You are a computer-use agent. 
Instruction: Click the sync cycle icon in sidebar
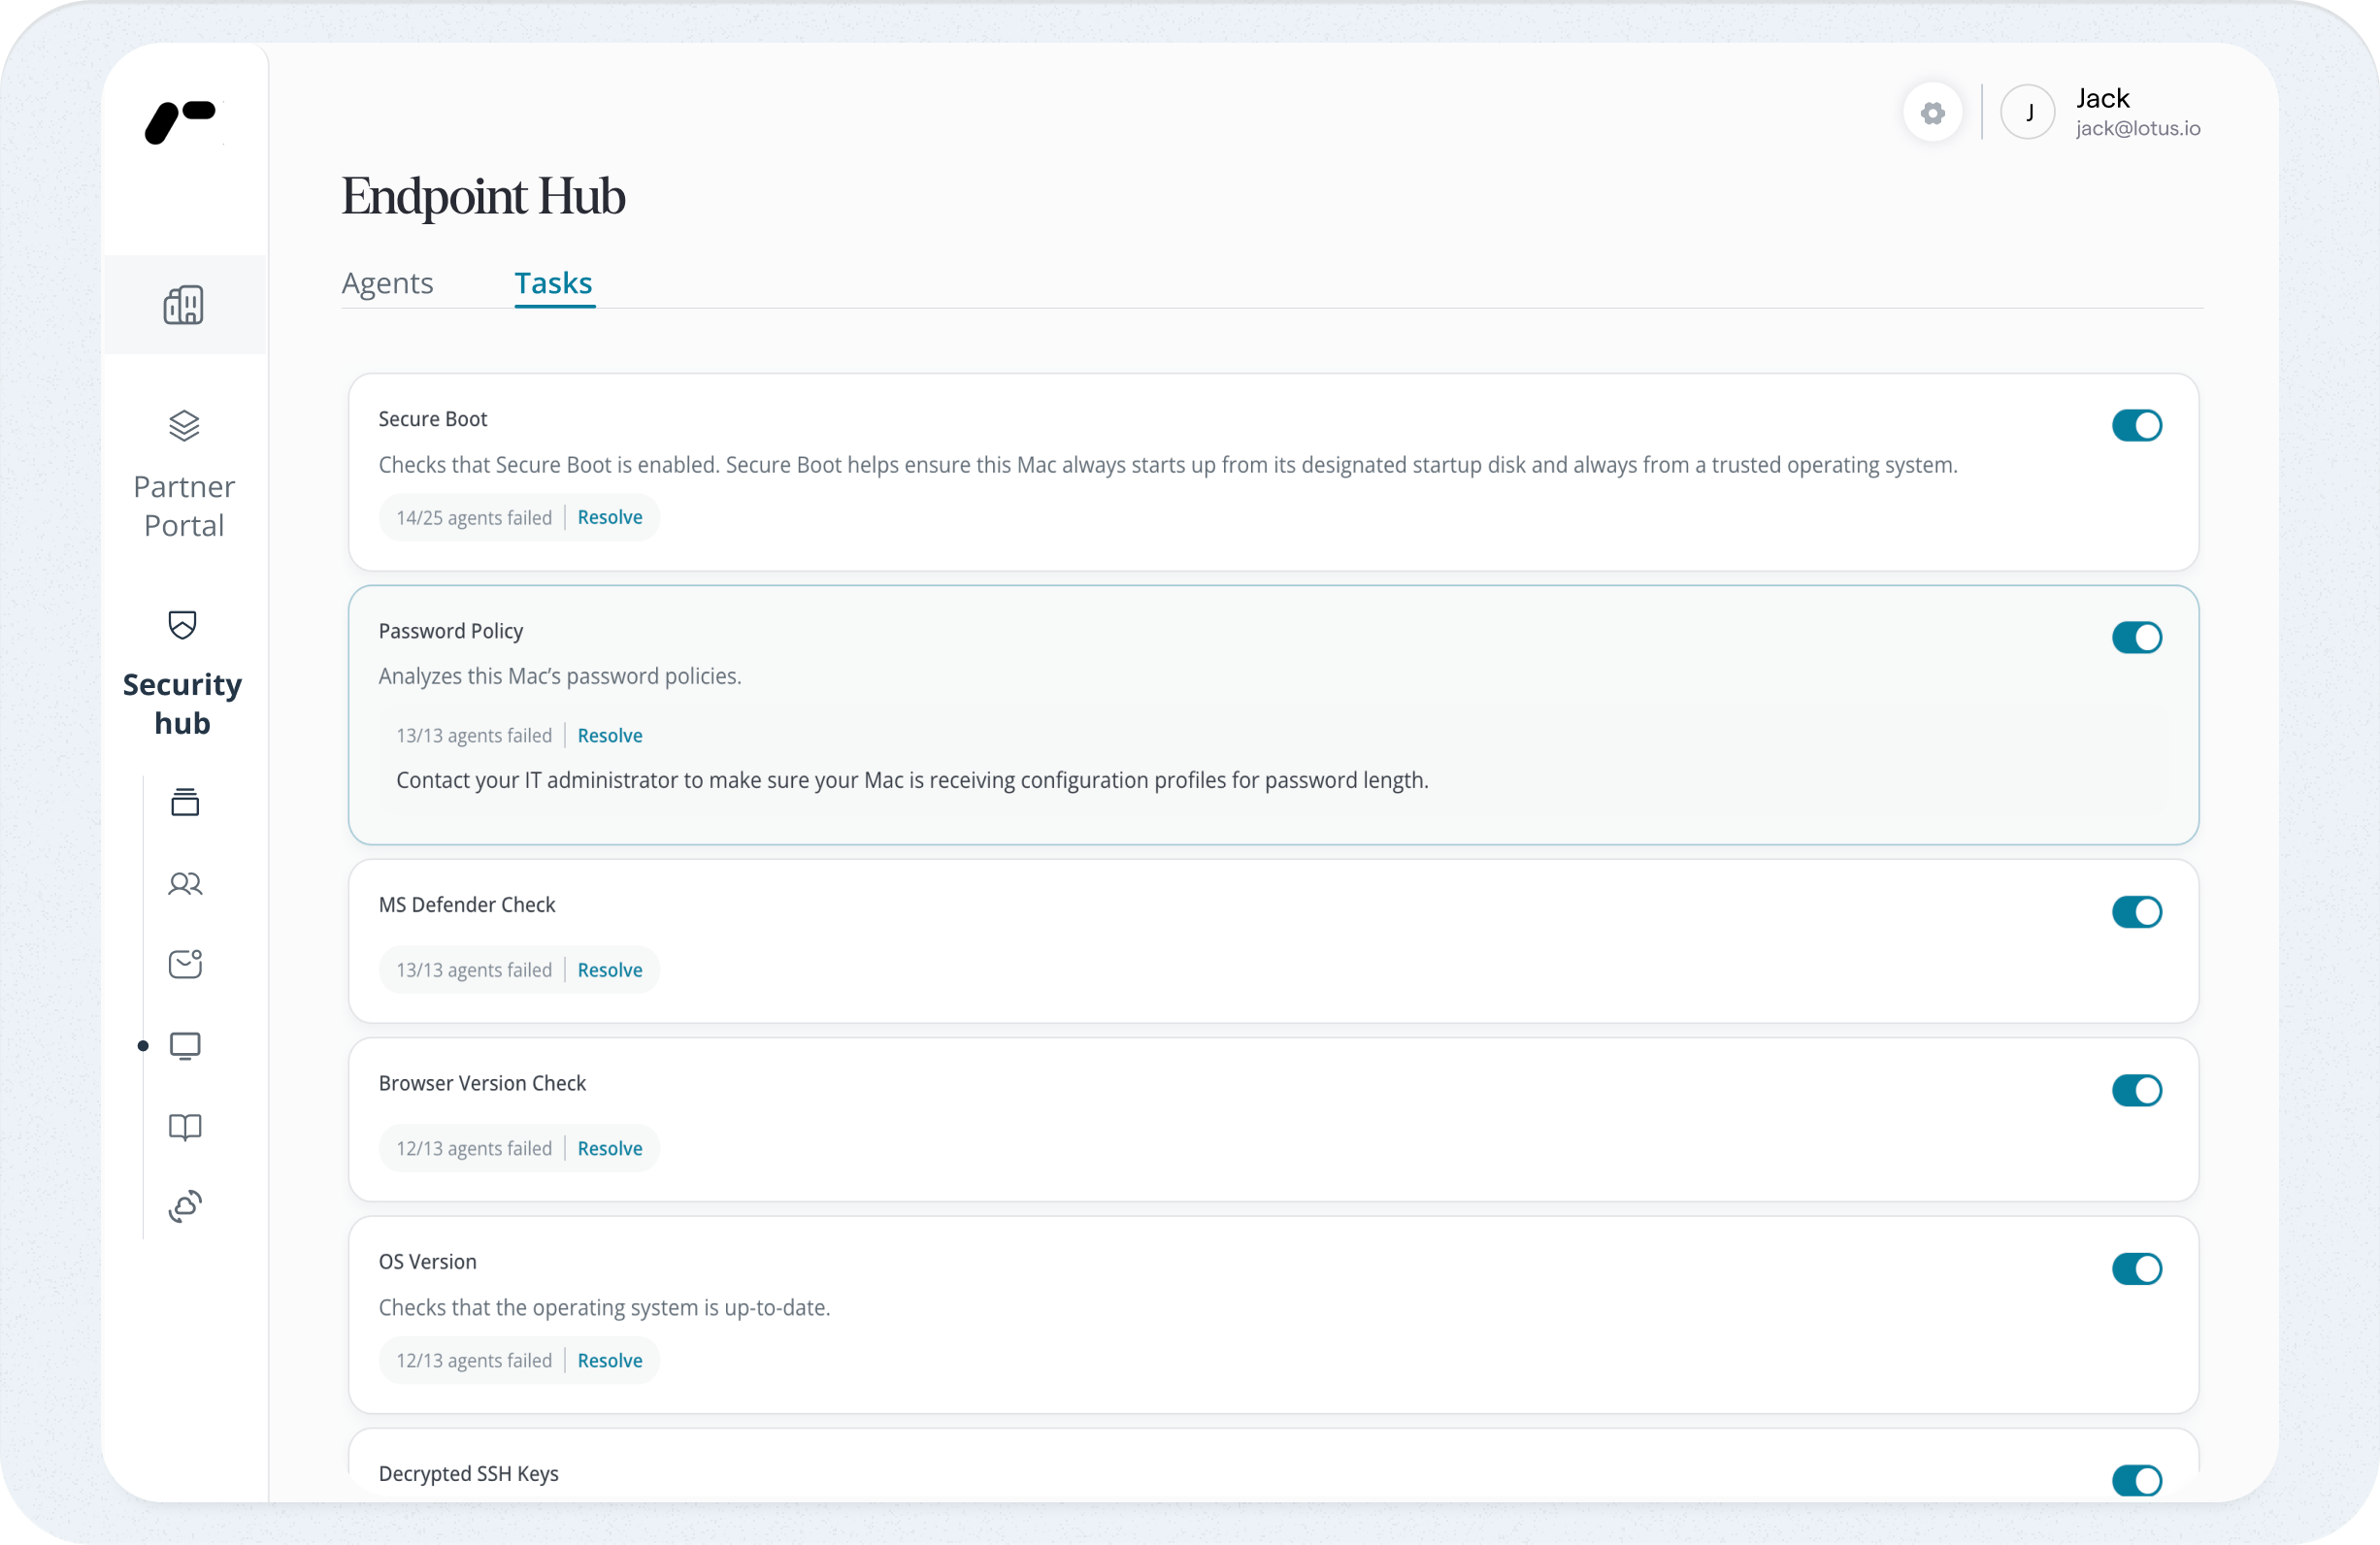pyautogui.click(x=185, y=1207)
